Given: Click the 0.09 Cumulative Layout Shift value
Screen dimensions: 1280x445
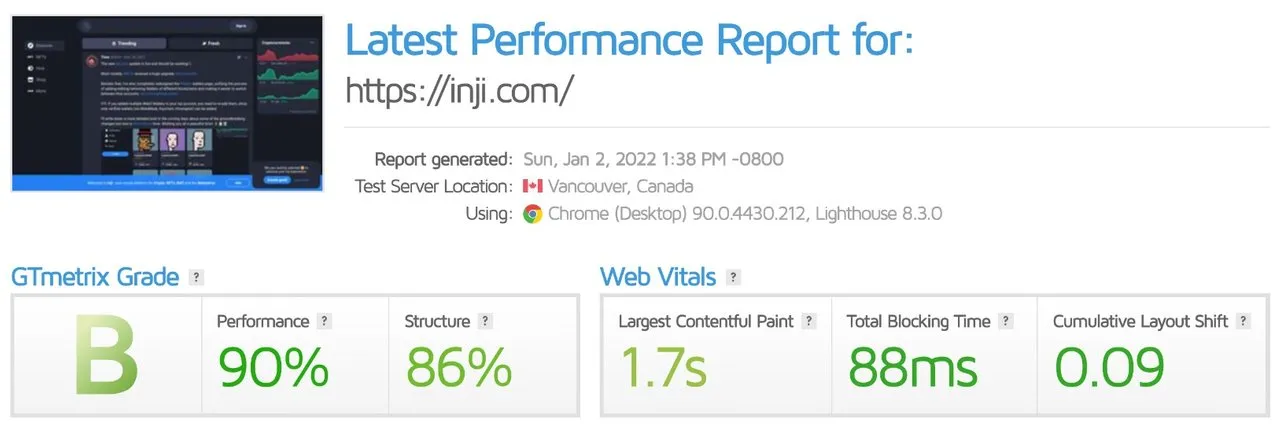Looking at the screenshot, I should coord(1110,367).
